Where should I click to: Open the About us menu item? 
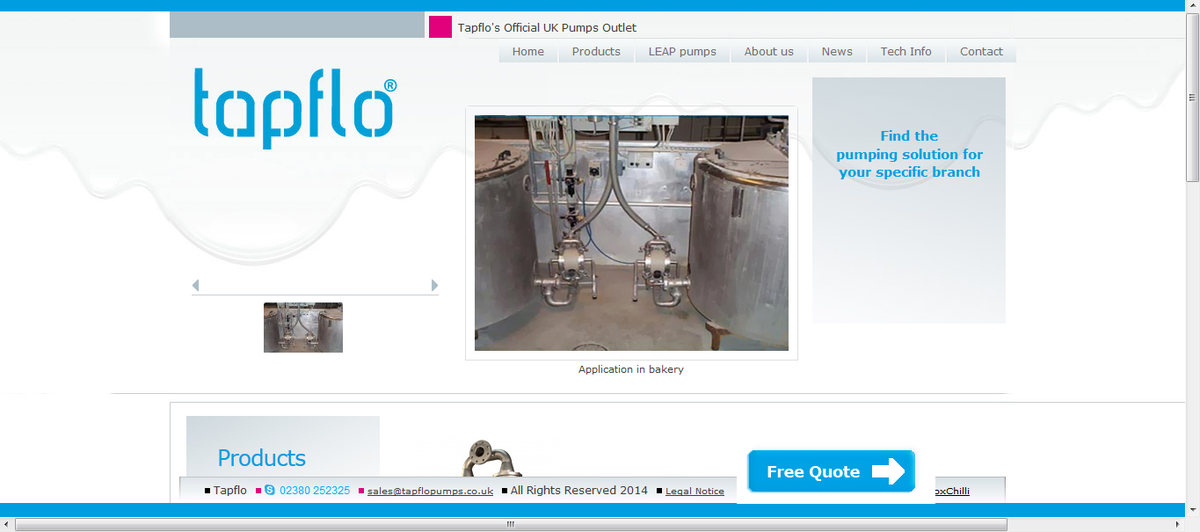click(x=769, y=52)
